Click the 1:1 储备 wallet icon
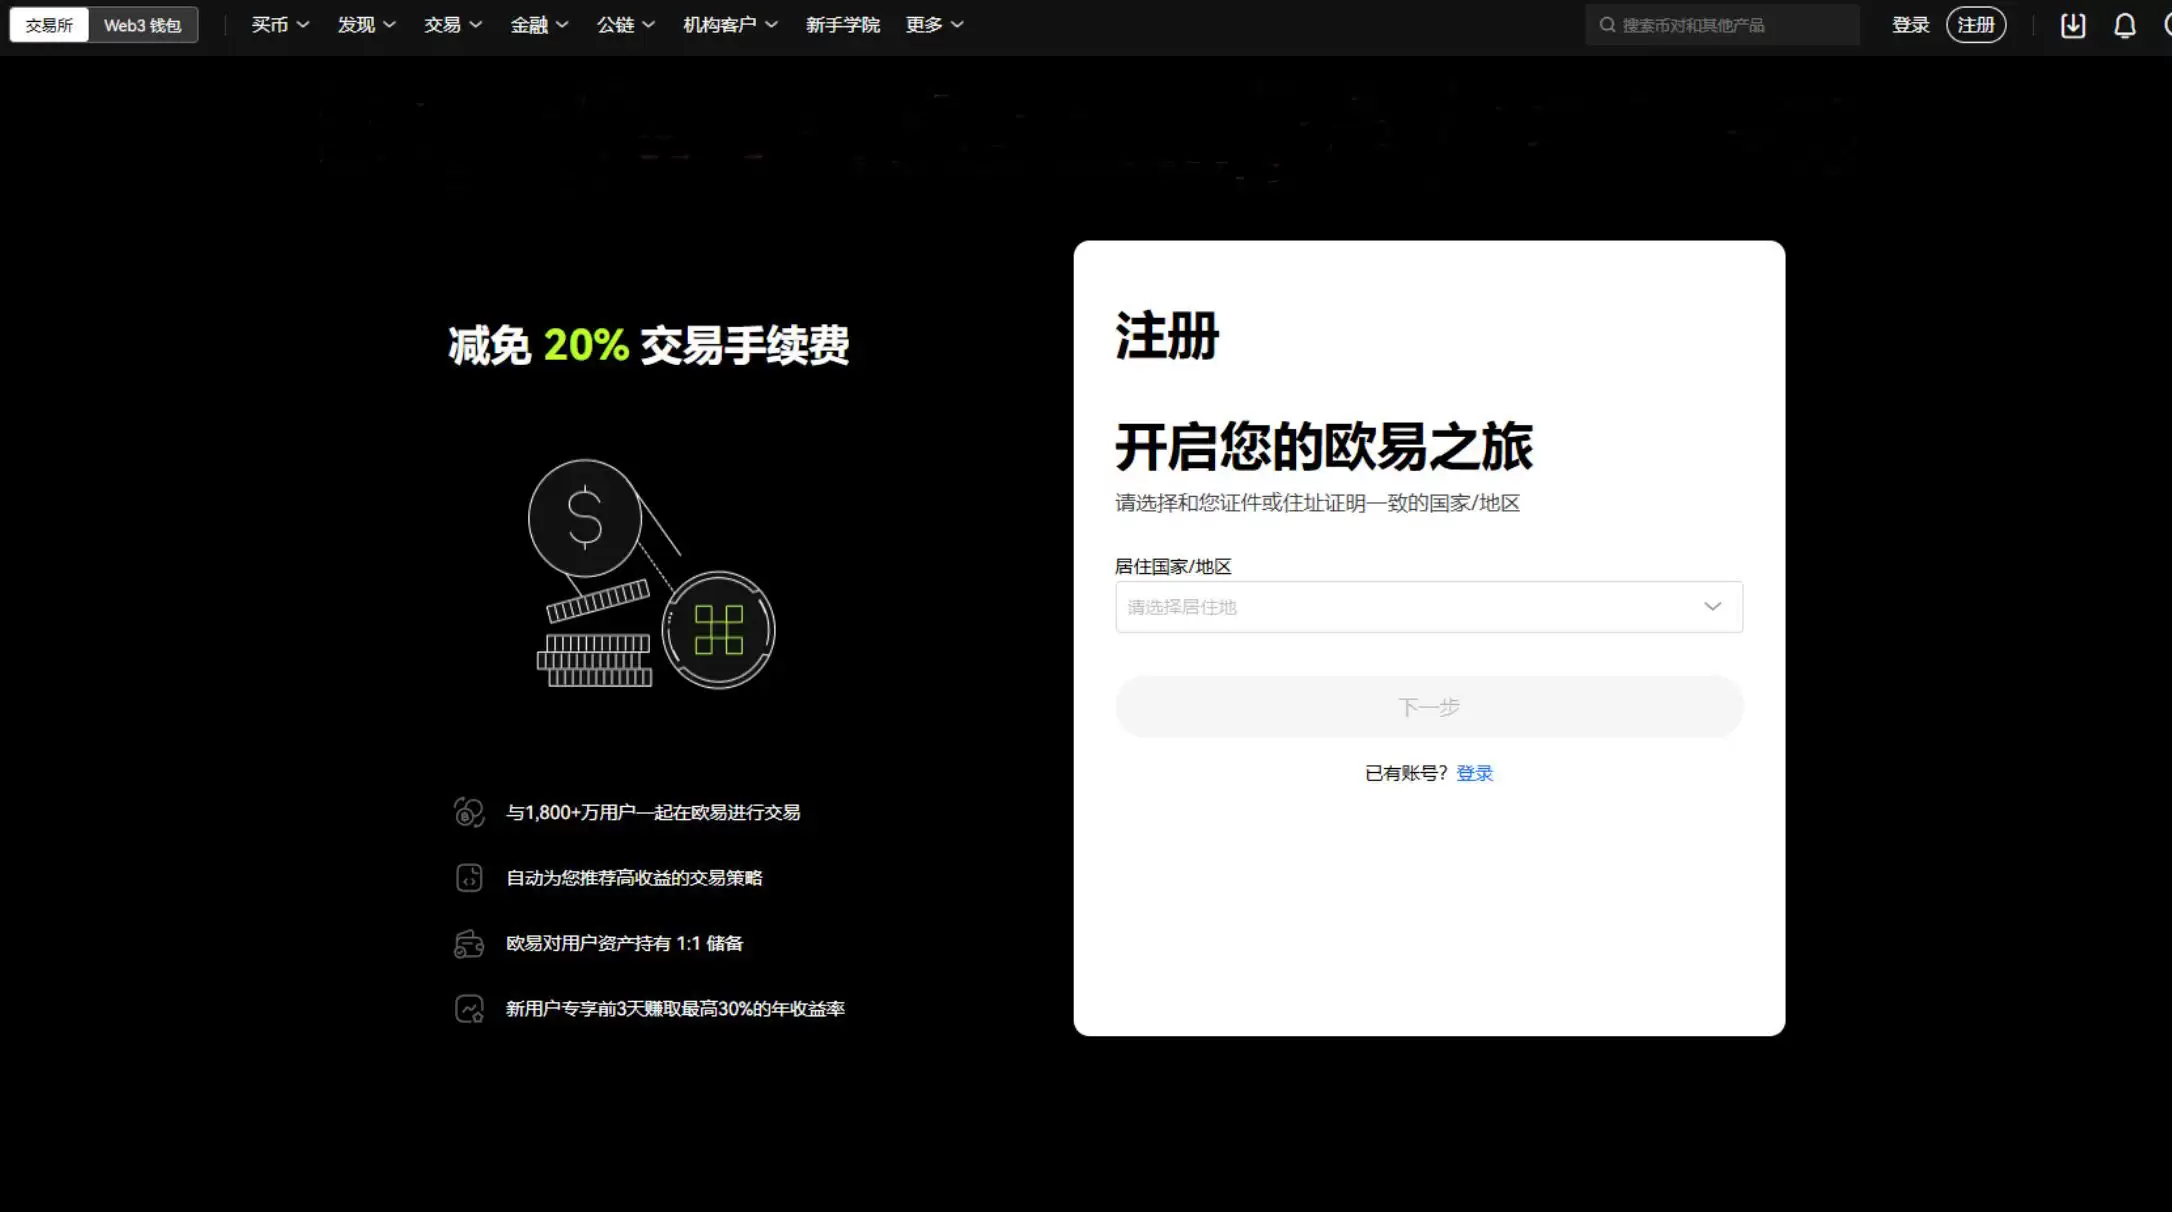This screenshot has width=2172, height=1212. pos(468,942)
